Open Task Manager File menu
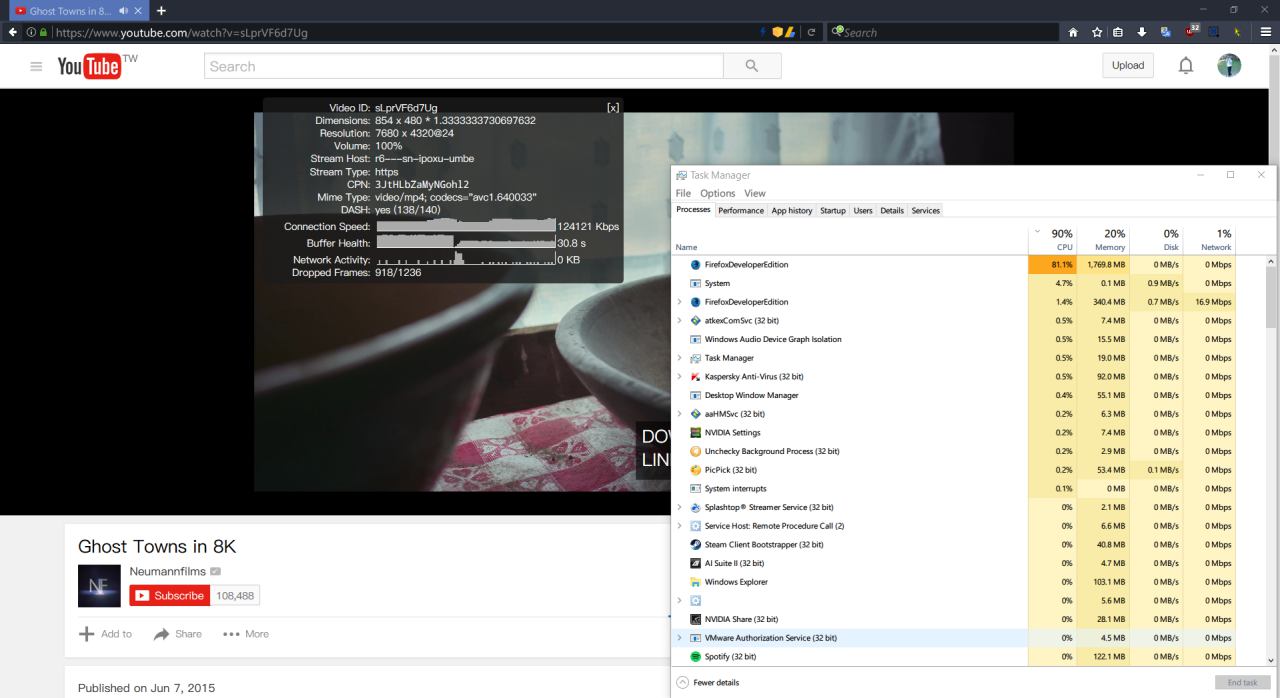1280x698 pixels. pos(683,193)
